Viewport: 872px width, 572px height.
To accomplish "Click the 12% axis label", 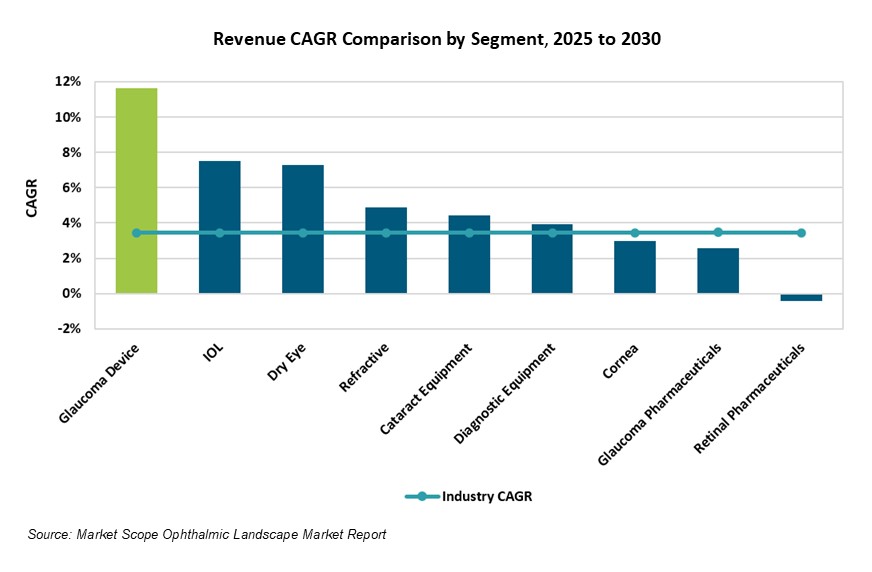I will click(x=68, y=82).
